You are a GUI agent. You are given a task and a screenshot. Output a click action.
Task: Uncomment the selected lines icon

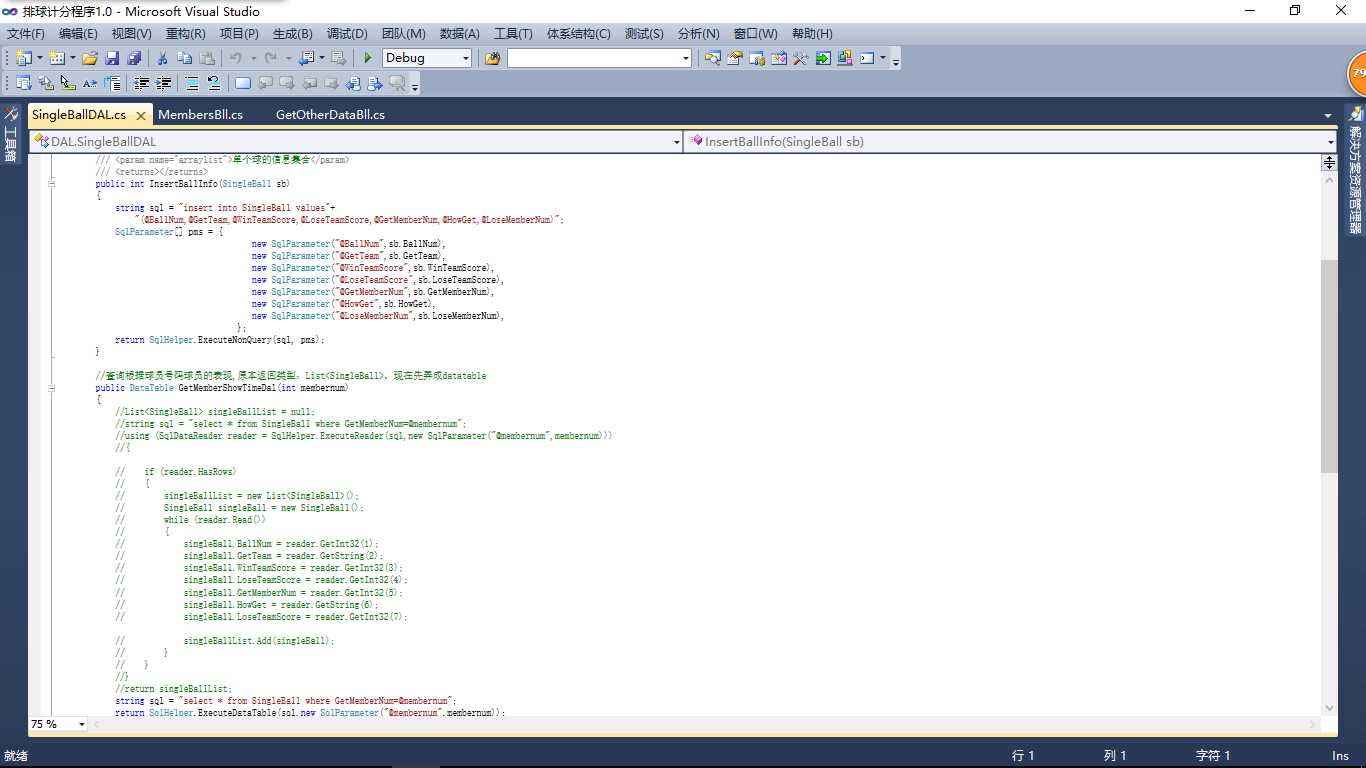213,83
